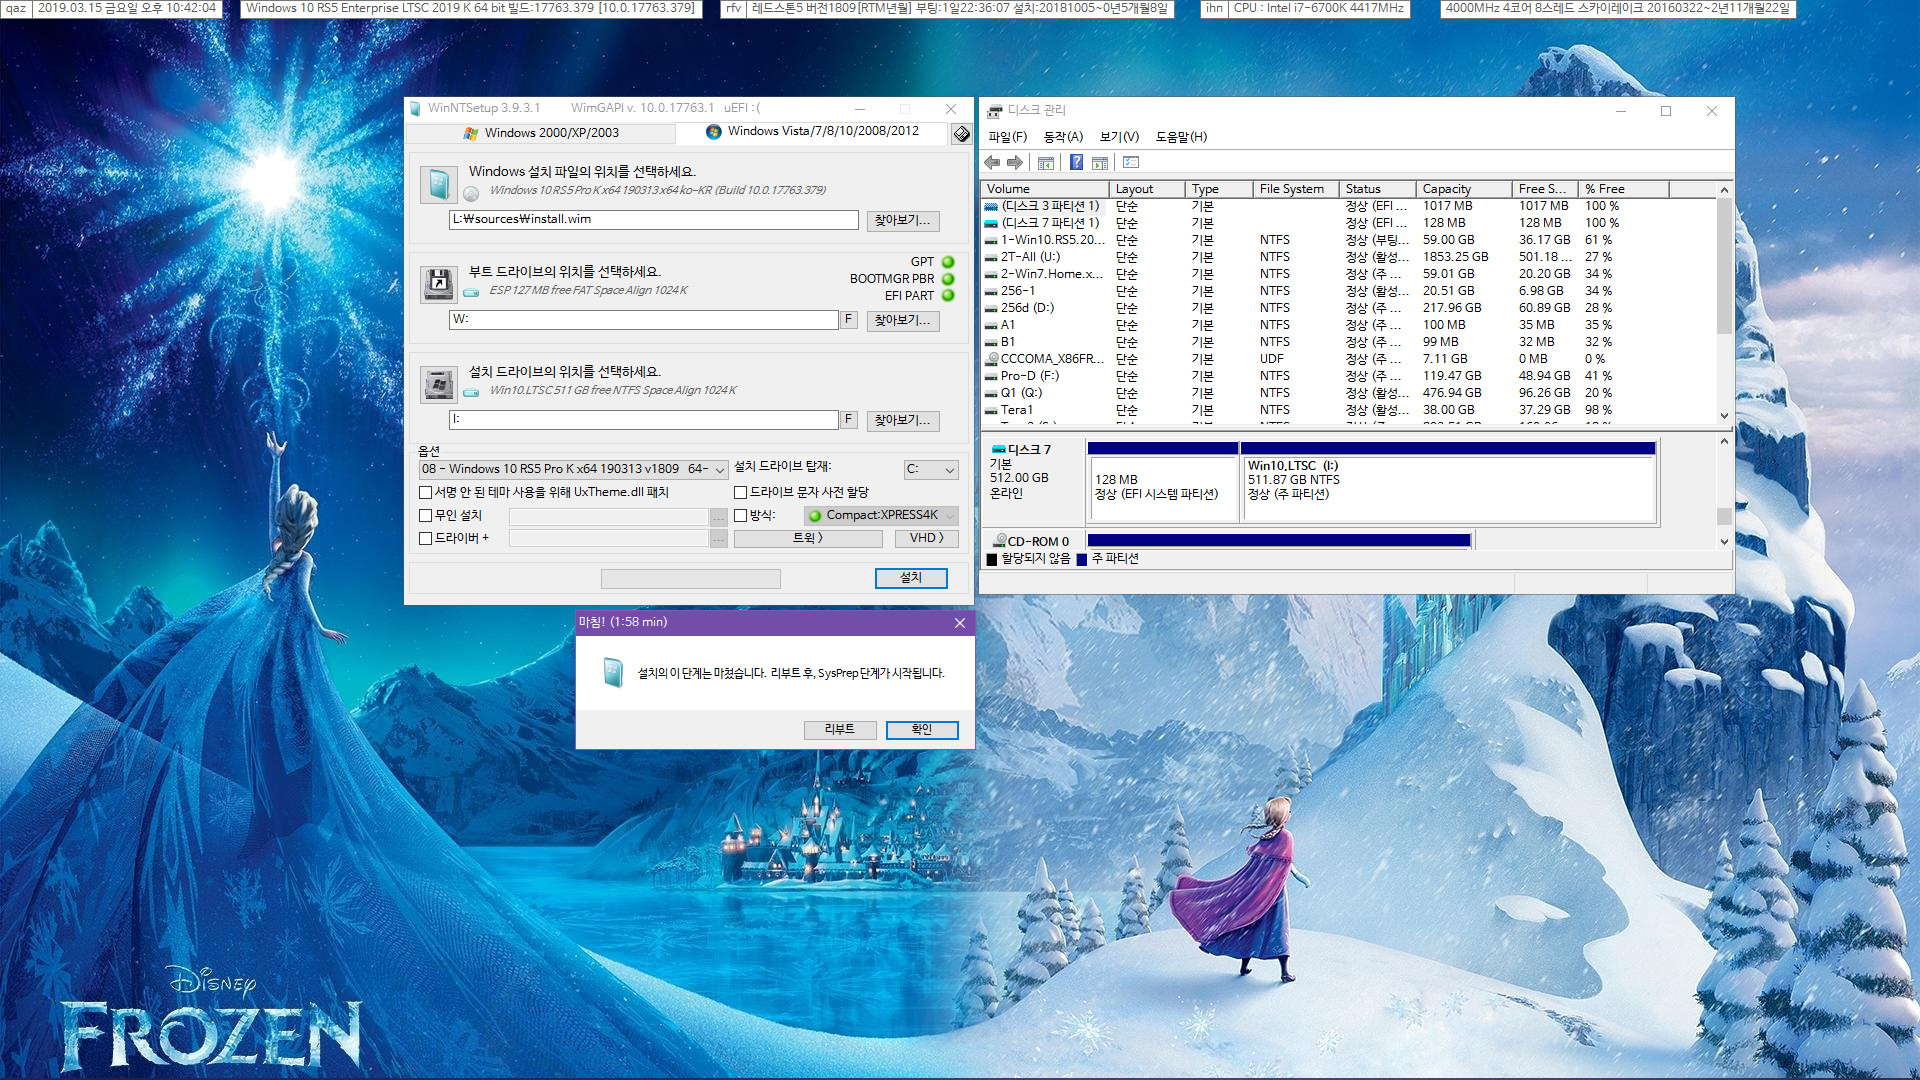Screen dimensions: 1920x1080
Task: Click F format button next to W: drive field
Action: [x=848, y=319]
